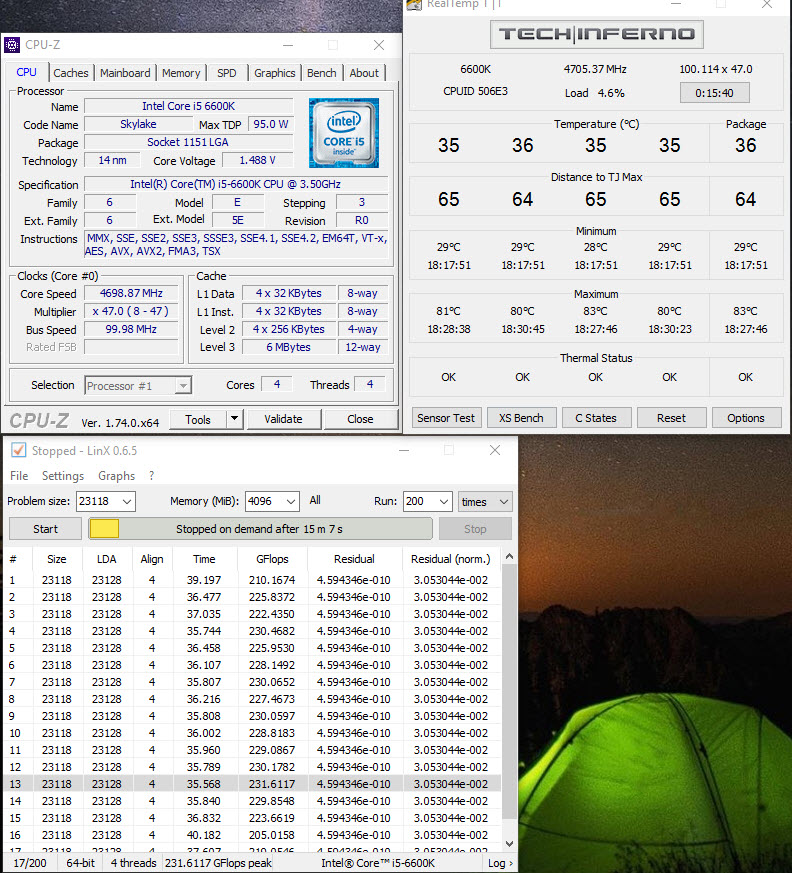Click the Start button in LinX
Viewport: 792px width, 873px height.
(x=45, y=529)
